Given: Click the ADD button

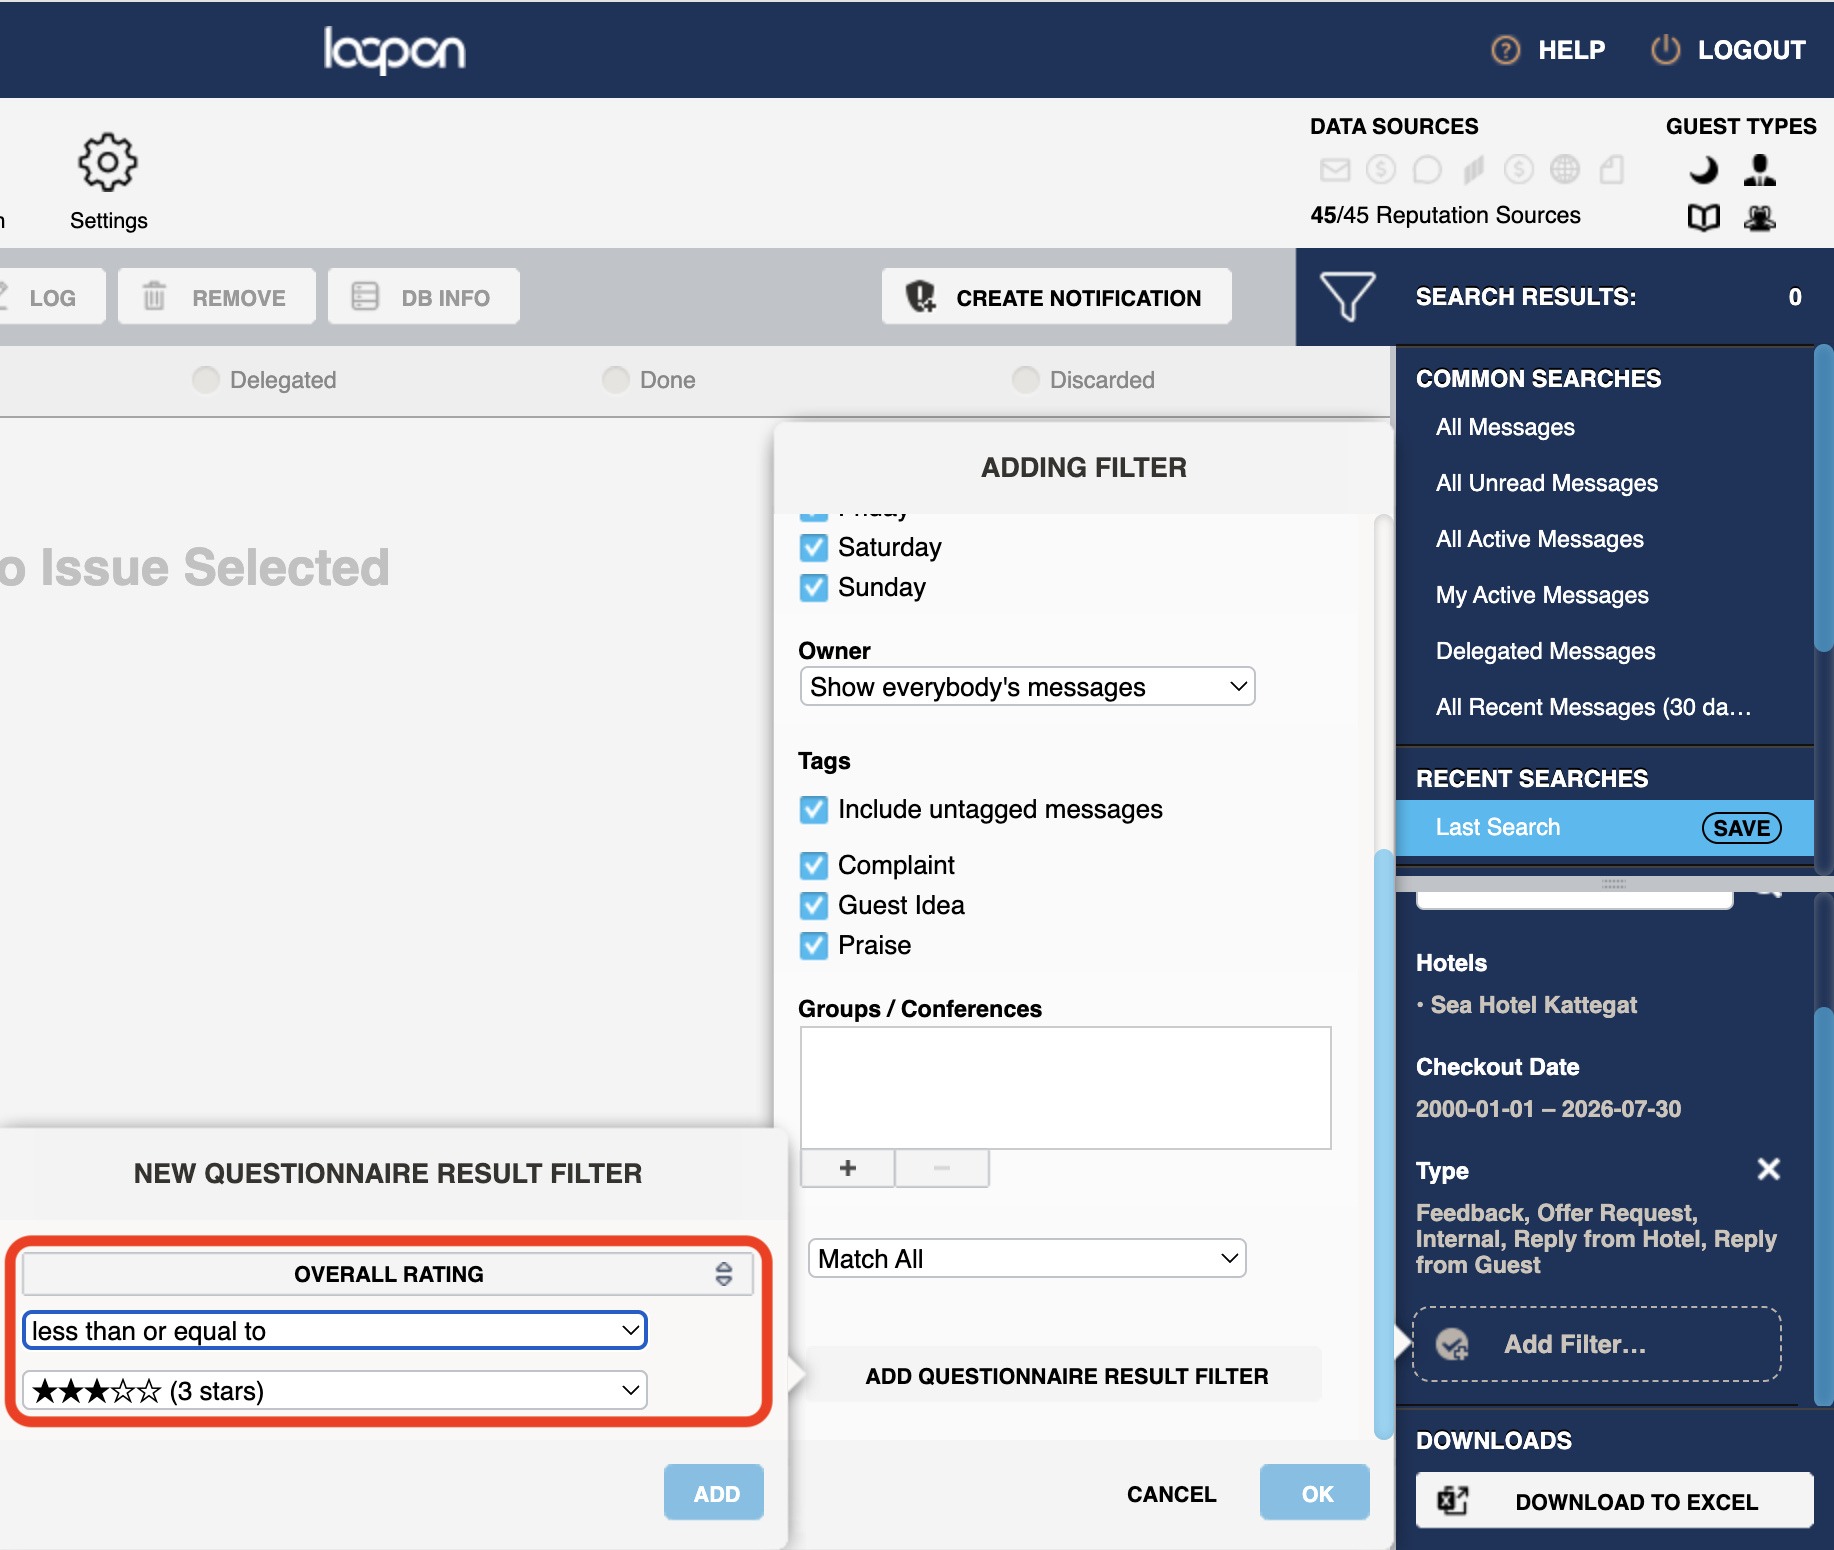Looking at the screenshot, I should (714, 1493).
